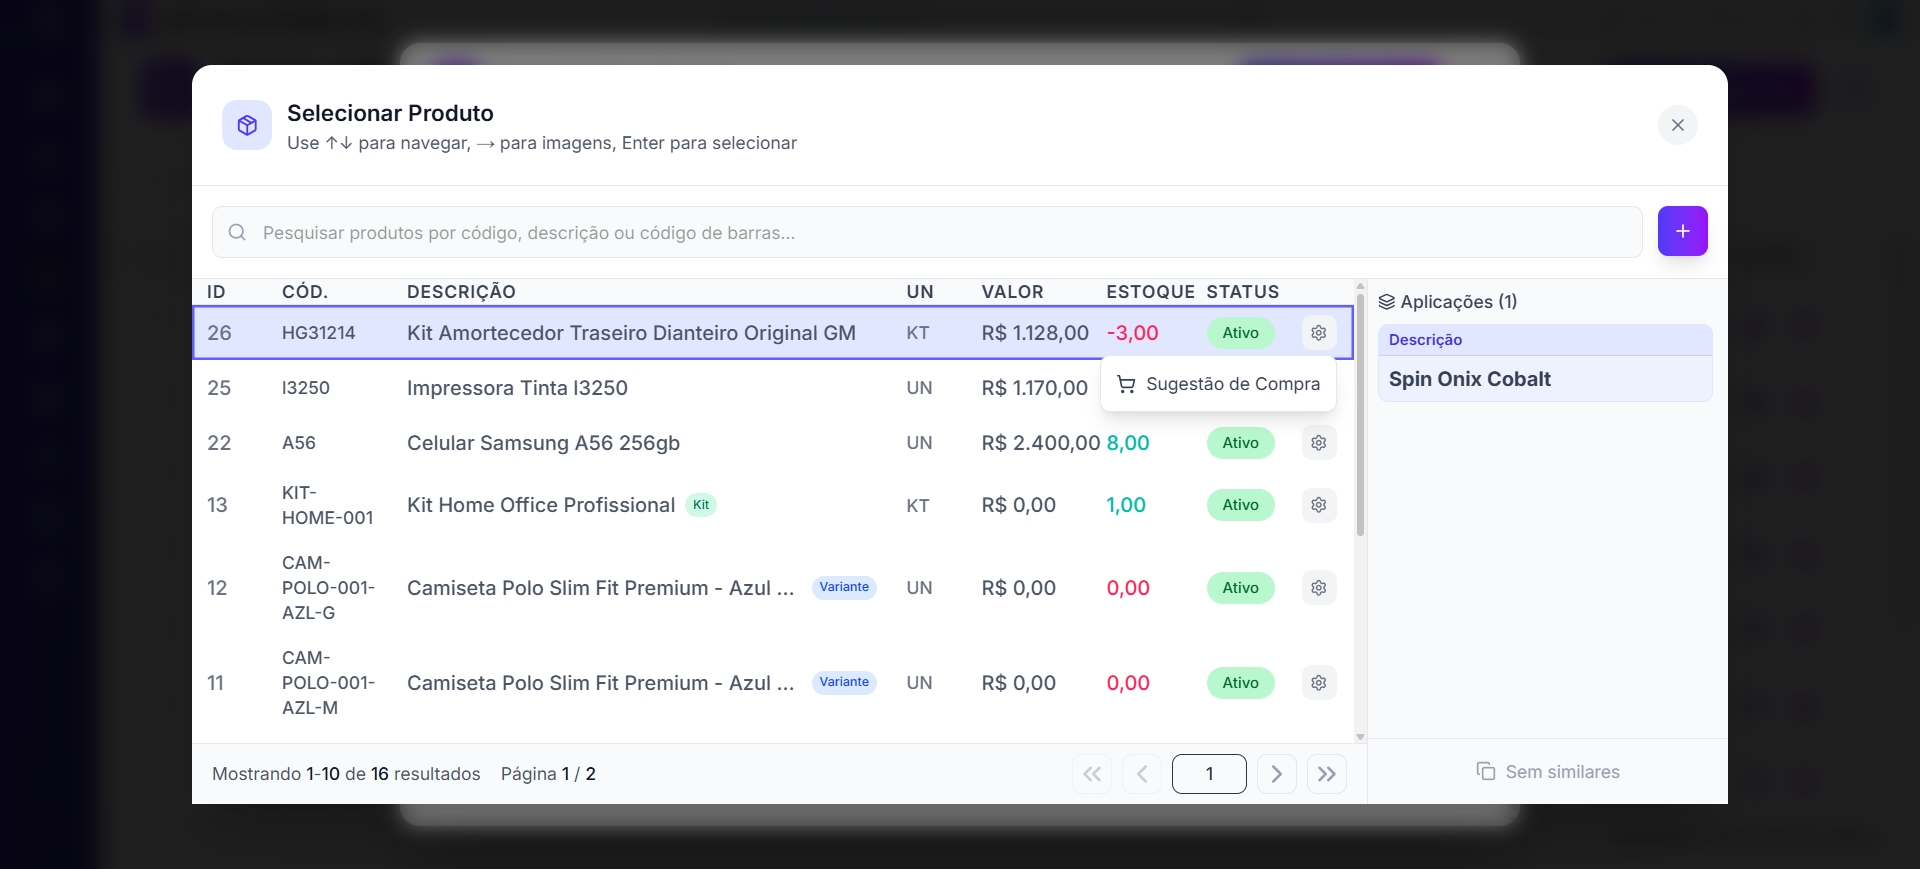The image size is (1920, 869).
Task: Sort by the Descrição column header
Action: pos(461,292)
